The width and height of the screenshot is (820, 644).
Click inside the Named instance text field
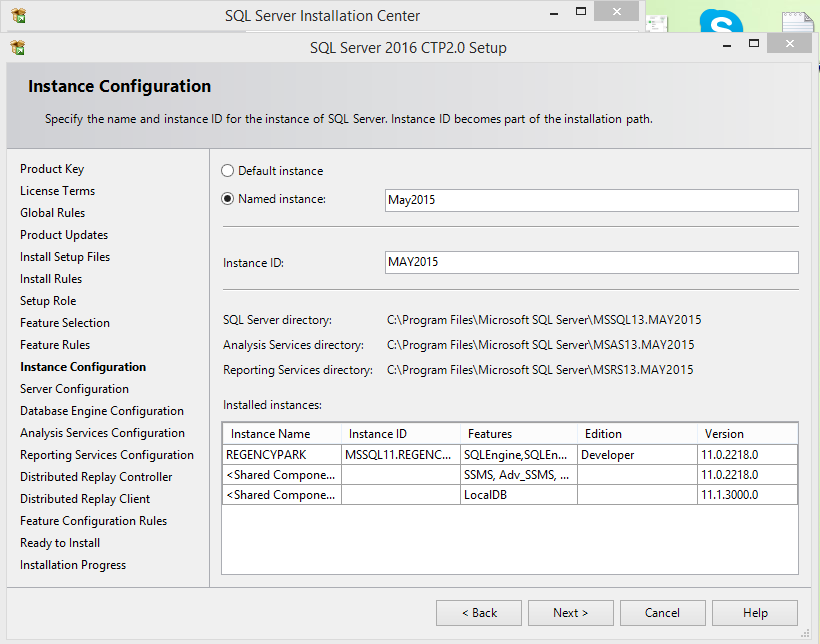click(x=590, y=200)
